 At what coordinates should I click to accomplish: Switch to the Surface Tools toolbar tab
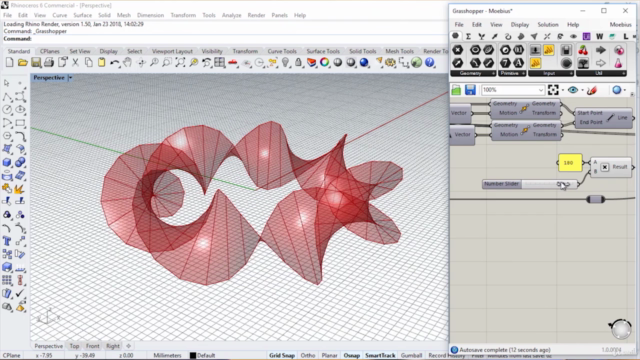click(x=323, y=51)
